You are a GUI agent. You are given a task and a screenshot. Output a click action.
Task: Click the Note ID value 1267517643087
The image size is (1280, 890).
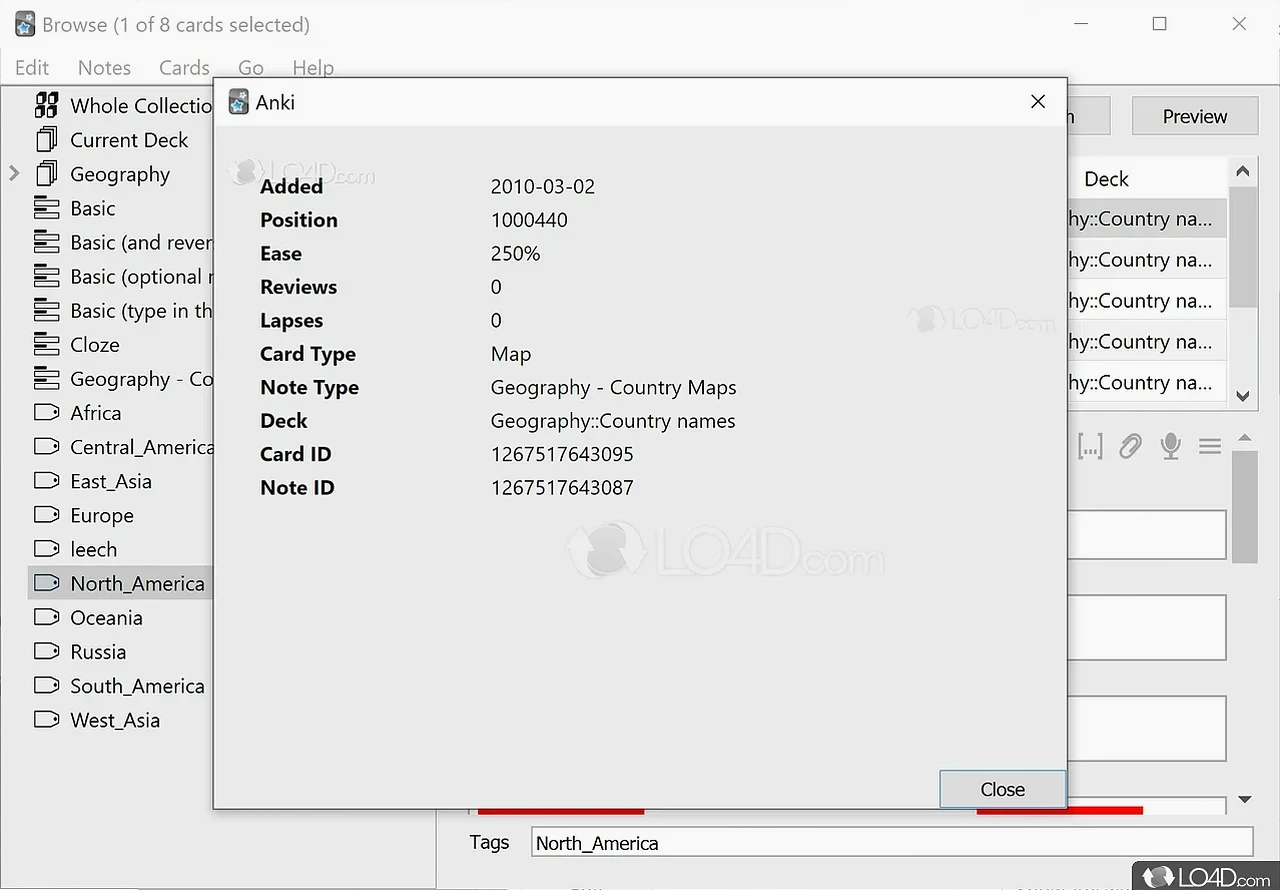(x=562, y=488)
